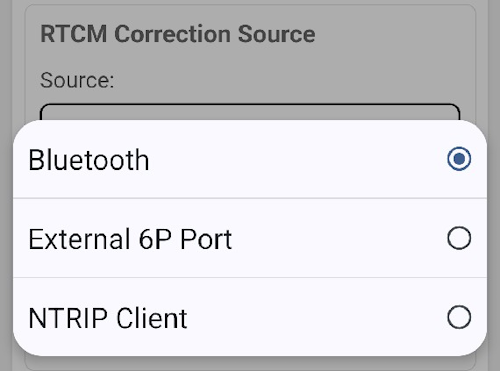This screenshot has height=371, width=500.
Task: Tap the filled blue dot beside Bluetooth
Action: pos(459,159)
